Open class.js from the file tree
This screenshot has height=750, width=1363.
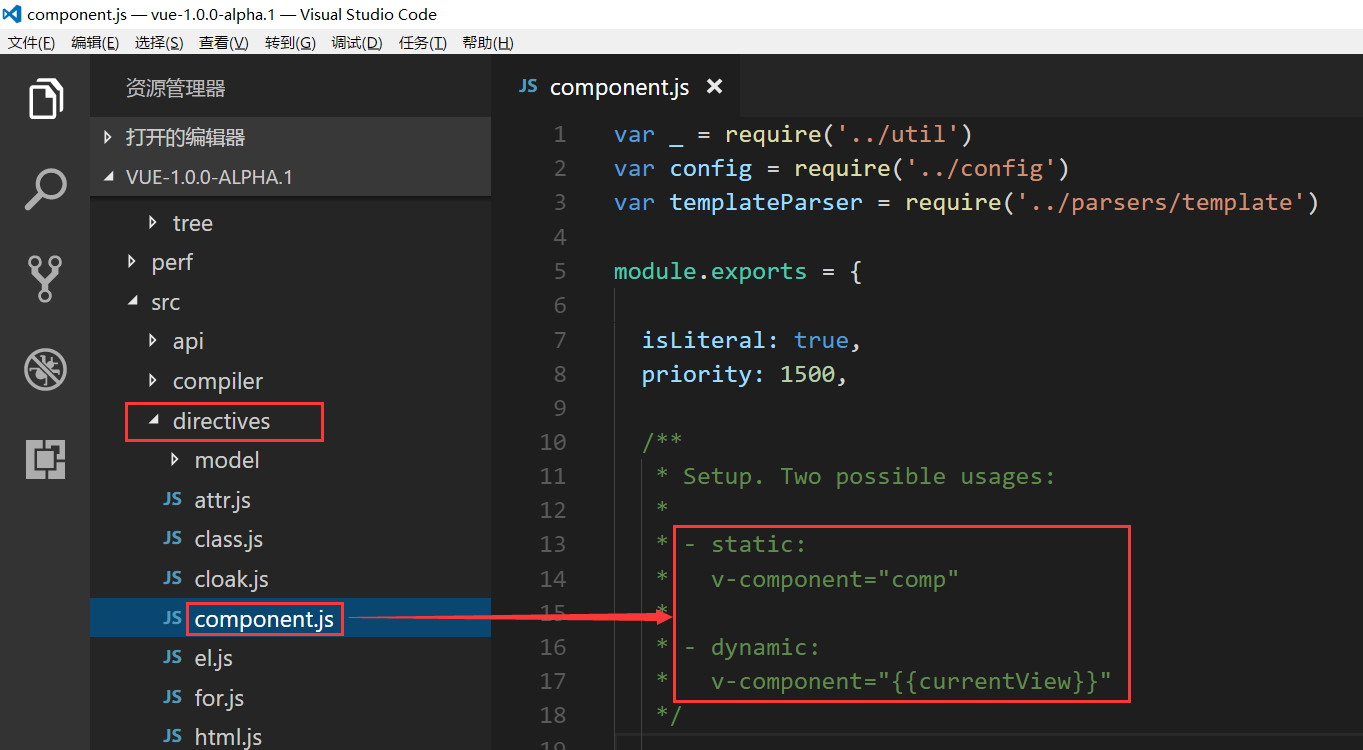[290, 539]
